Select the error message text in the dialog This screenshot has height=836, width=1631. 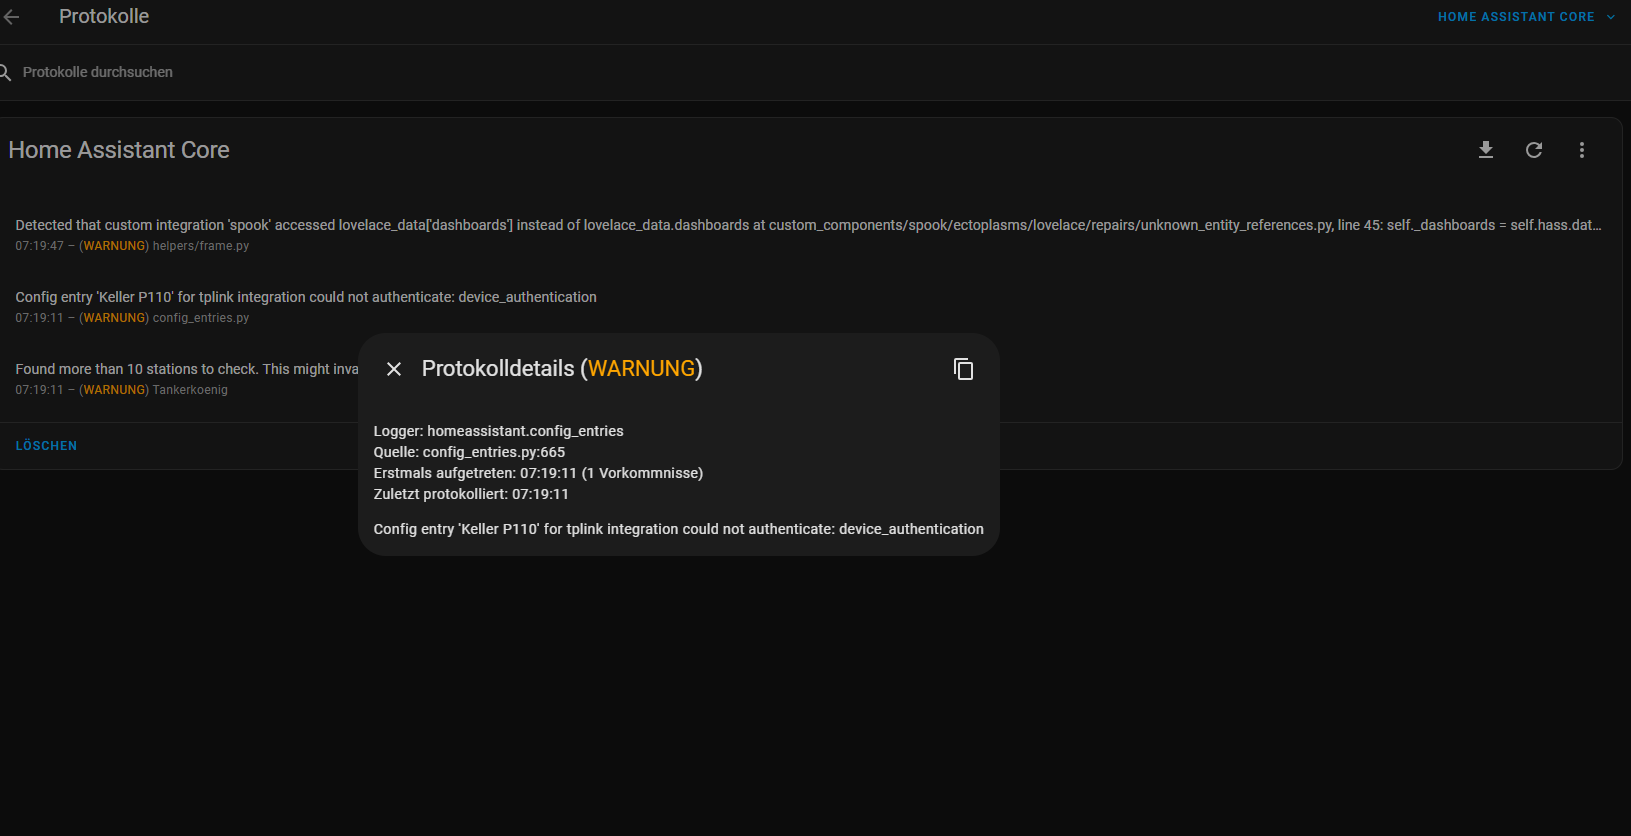(678, 529)
